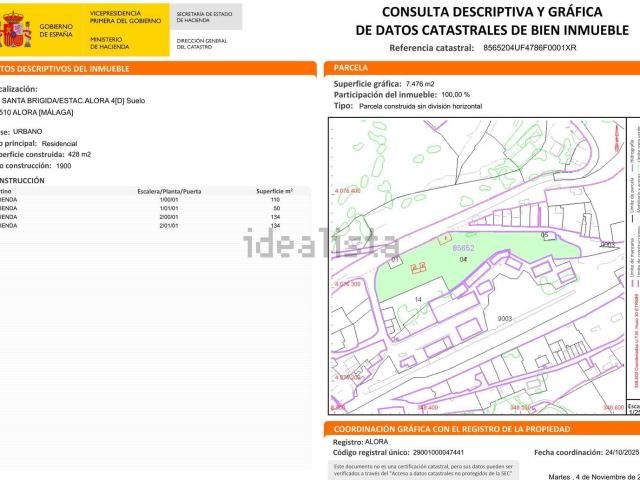Select the 'GOBIERNO DE ESPAÑA' text

56,31
